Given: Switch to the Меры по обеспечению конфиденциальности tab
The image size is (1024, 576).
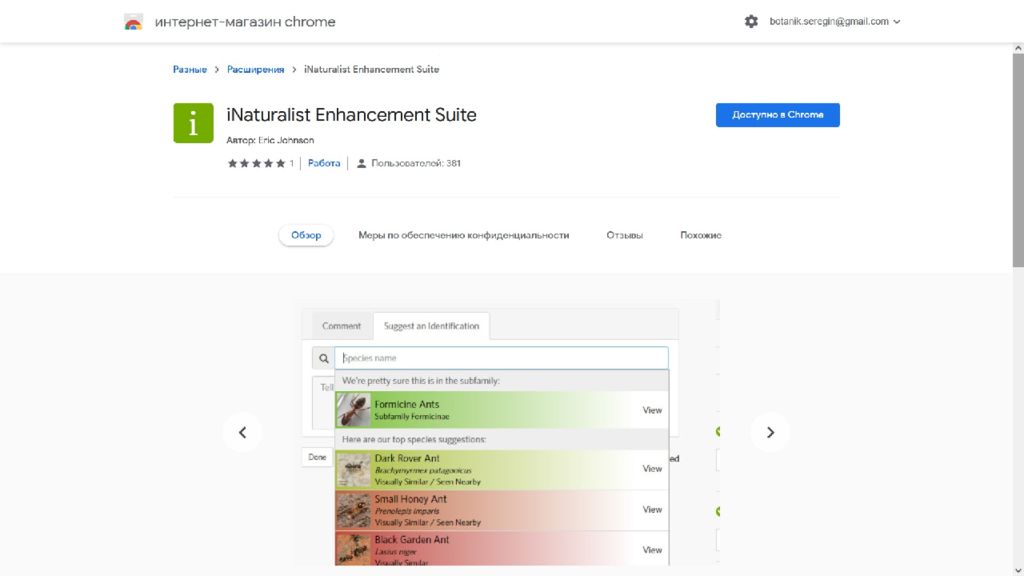Looking at the screenshot, I should coord(464,235).
